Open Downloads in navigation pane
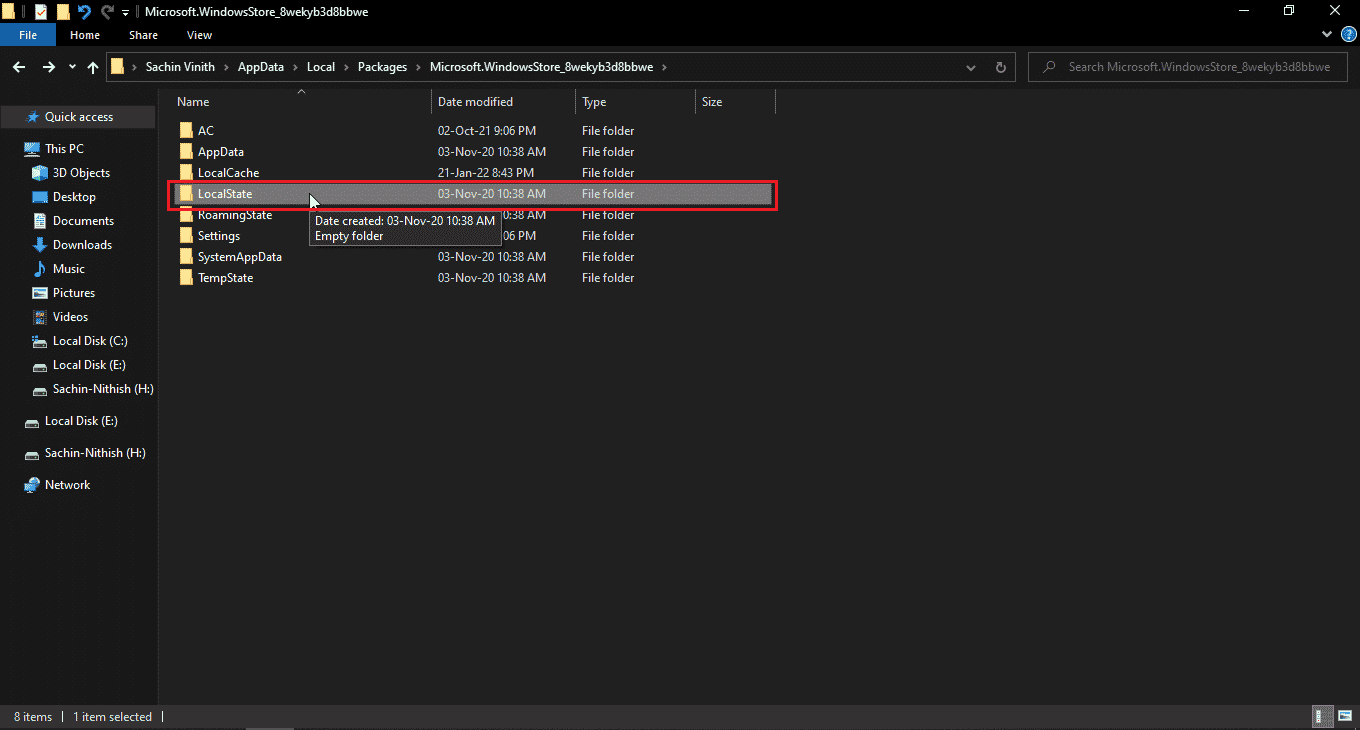The width and height of the screenshot is (1360, 730). click(82, 245)
